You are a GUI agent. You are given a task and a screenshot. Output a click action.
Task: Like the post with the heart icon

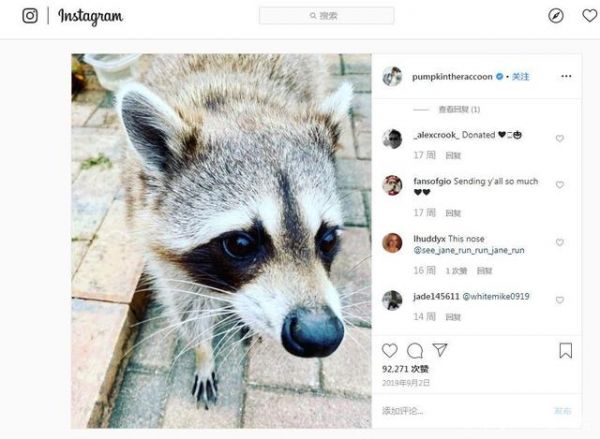(x=390, y=350)
